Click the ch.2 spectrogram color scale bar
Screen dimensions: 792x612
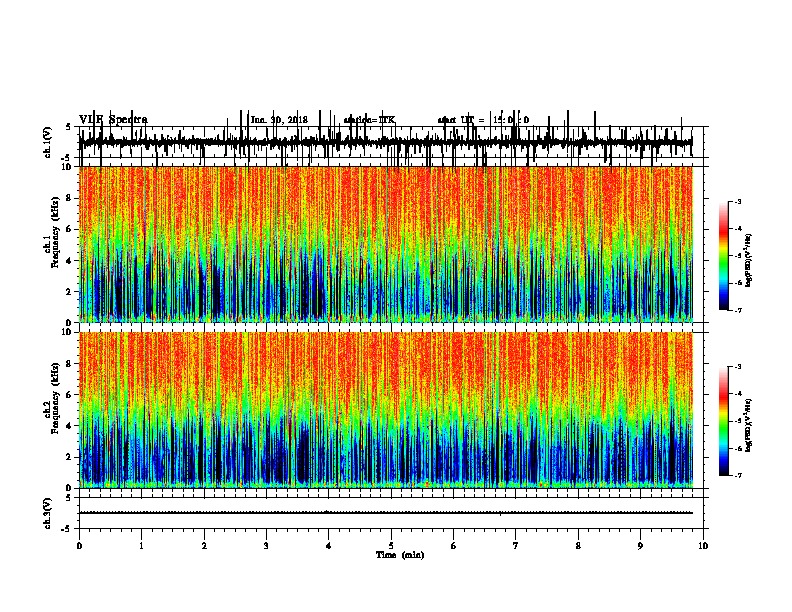pos(723,421)
